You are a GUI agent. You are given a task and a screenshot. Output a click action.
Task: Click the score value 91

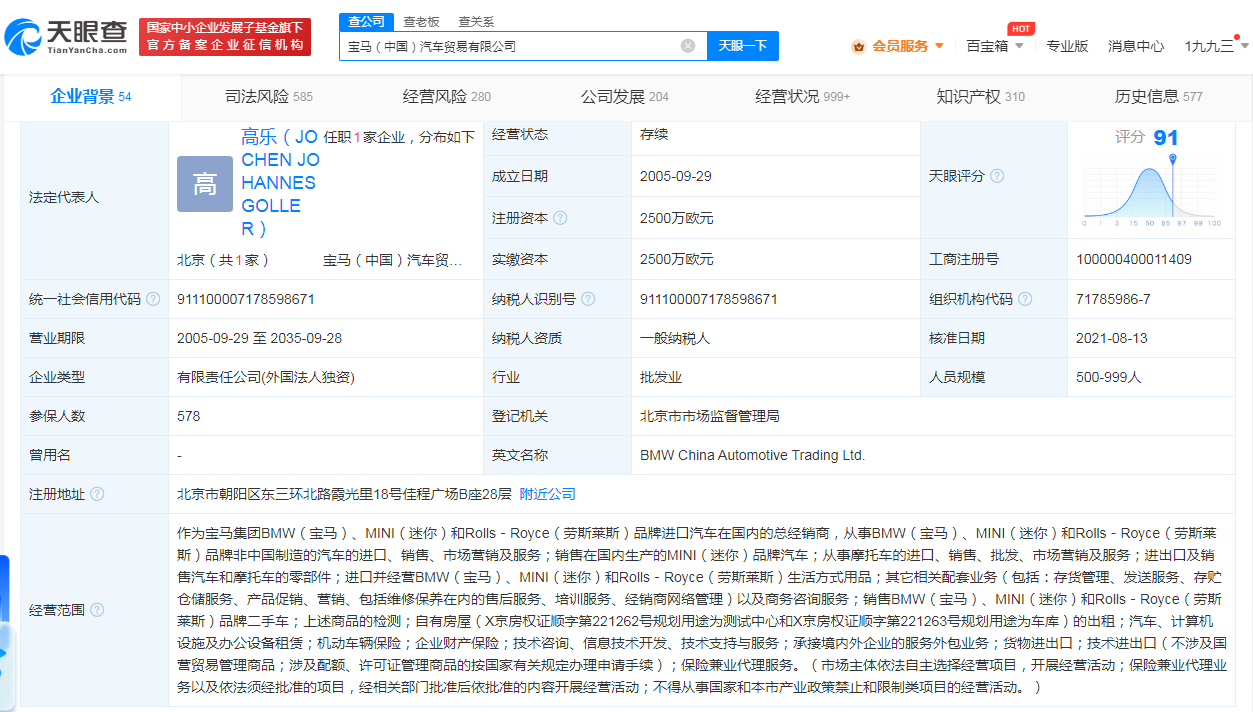[x=1166, y=137]
